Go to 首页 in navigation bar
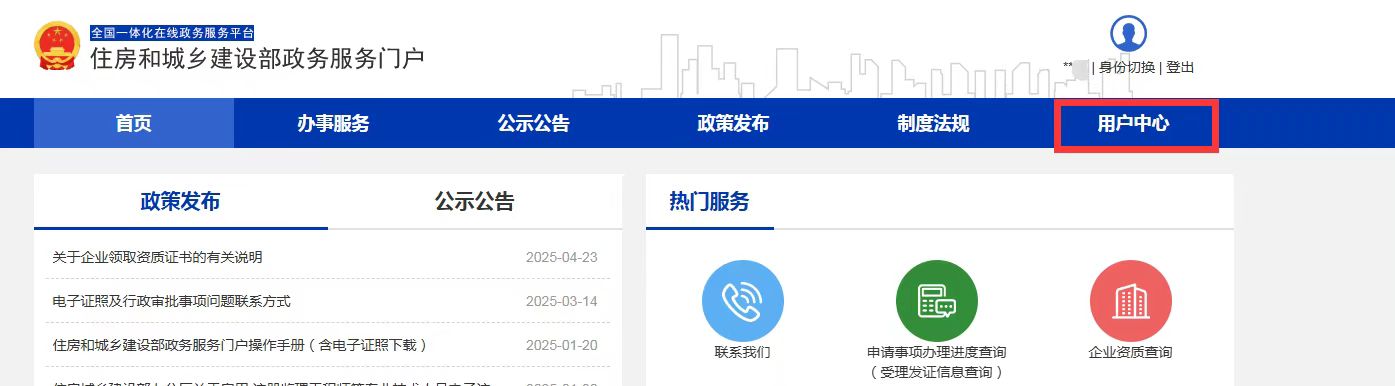This screenshot has width=1395, height=386. pos(134,123)
